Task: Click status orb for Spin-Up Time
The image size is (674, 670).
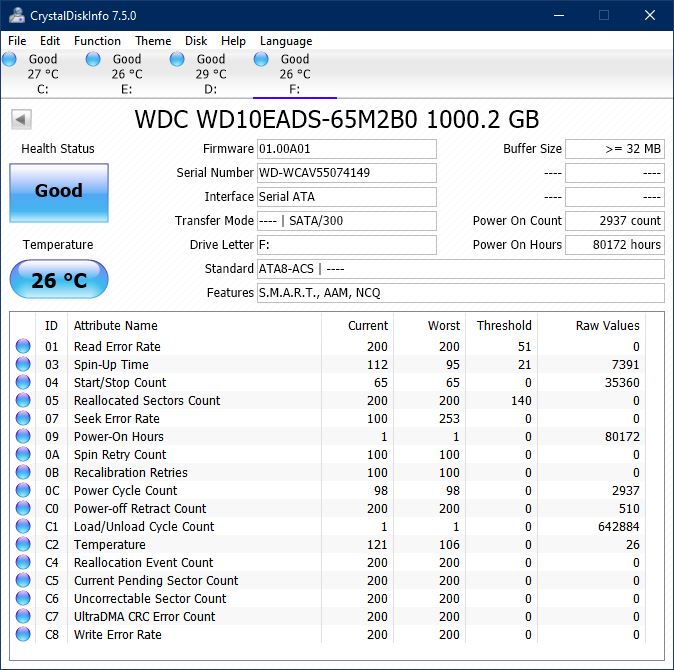Action: click(x=23, y=364)
